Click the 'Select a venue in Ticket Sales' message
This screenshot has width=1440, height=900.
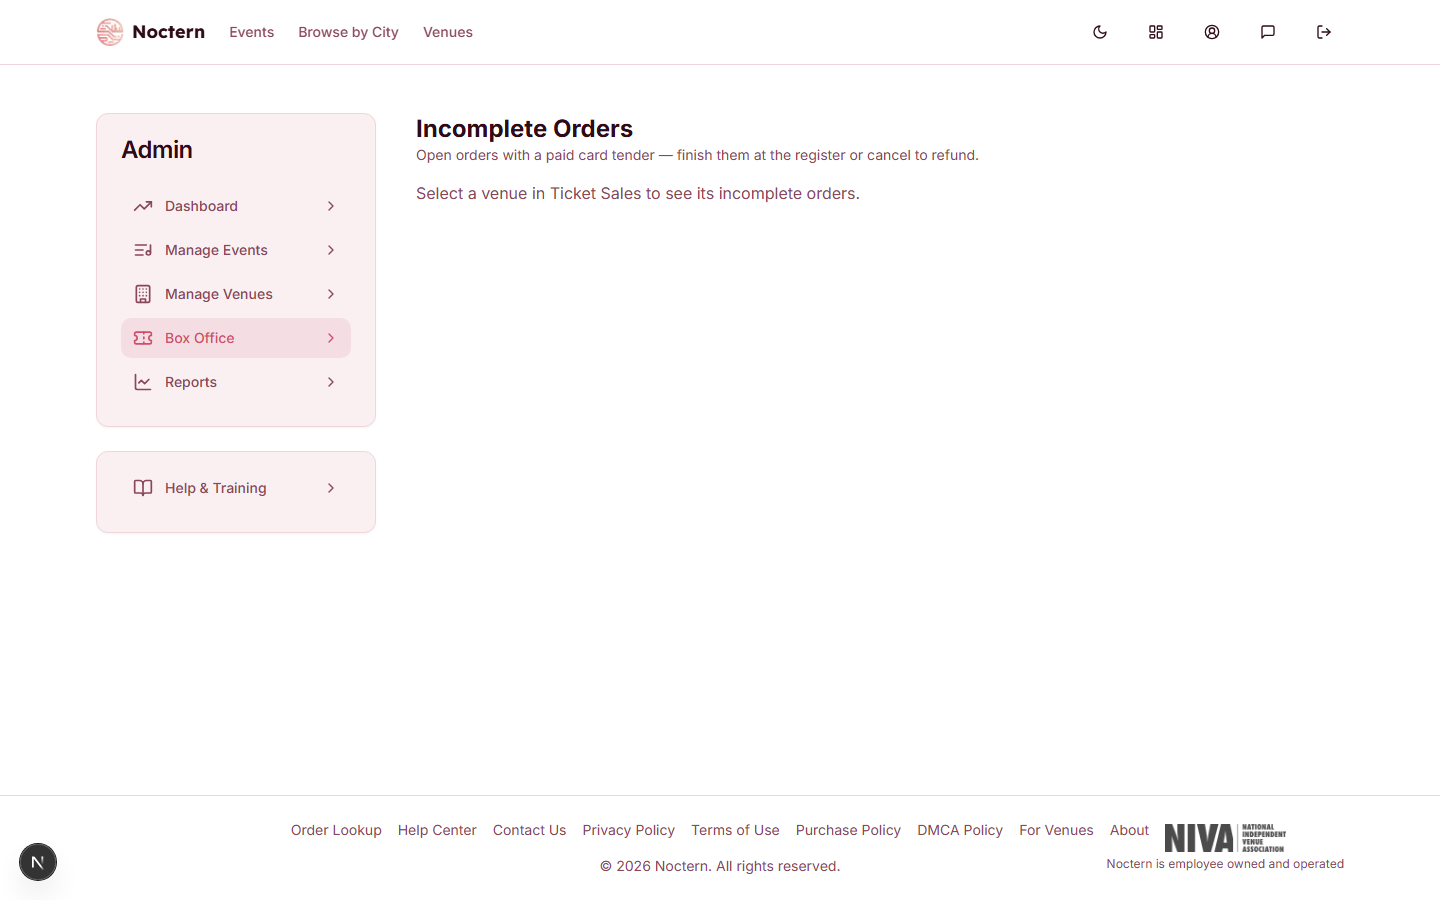(x=638, y=193)
